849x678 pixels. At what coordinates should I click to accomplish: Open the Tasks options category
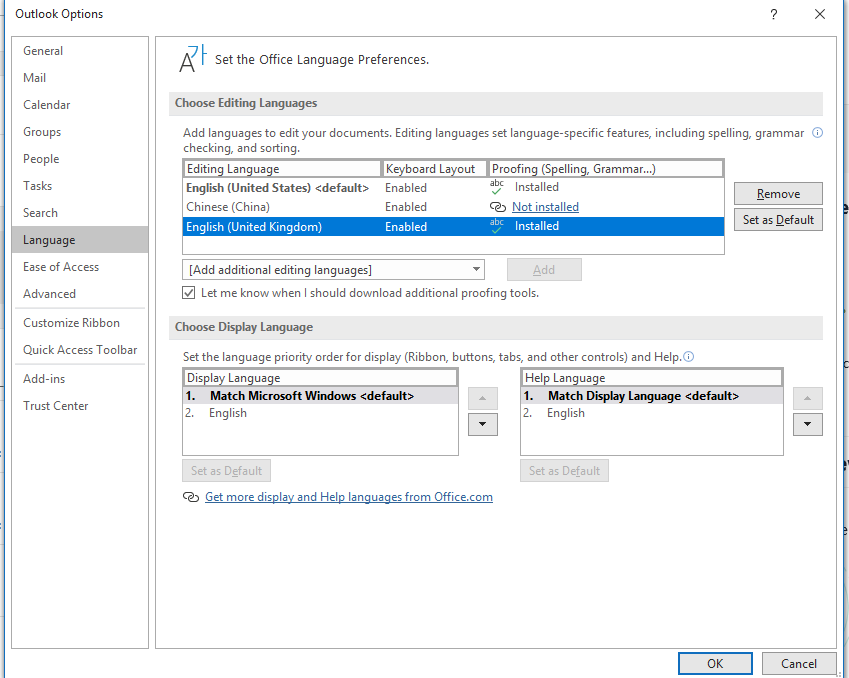[x=80, y=186]
